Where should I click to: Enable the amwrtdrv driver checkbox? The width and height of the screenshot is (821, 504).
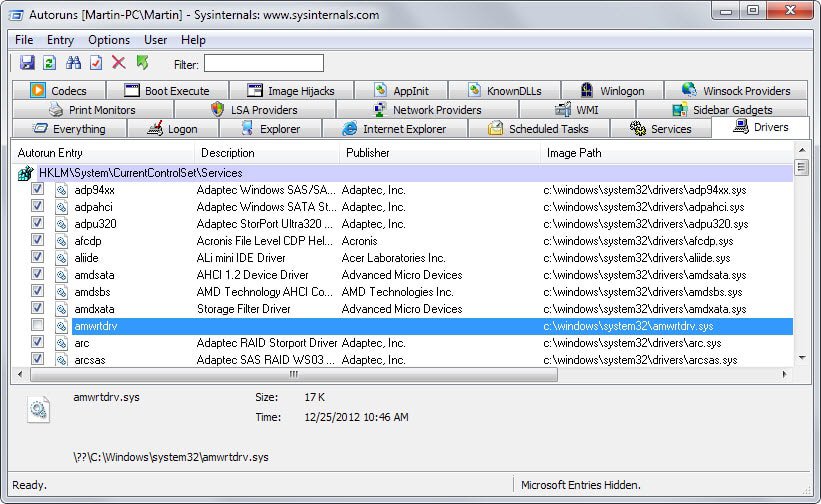pyautogui.click(x=37, y=326)
